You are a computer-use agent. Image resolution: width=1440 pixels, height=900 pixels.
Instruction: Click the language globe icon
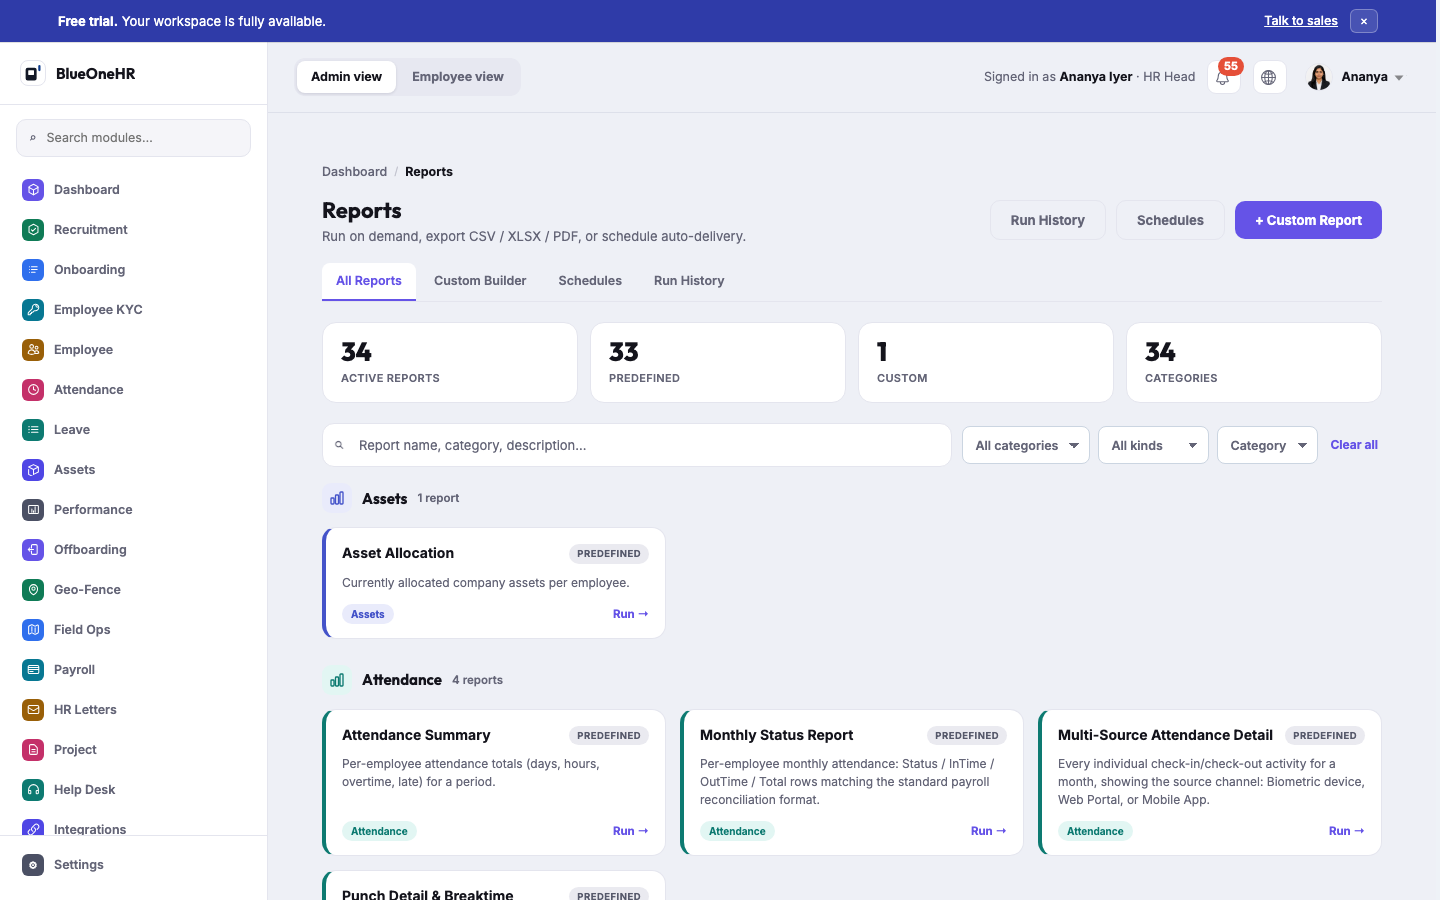point(1269,77)
